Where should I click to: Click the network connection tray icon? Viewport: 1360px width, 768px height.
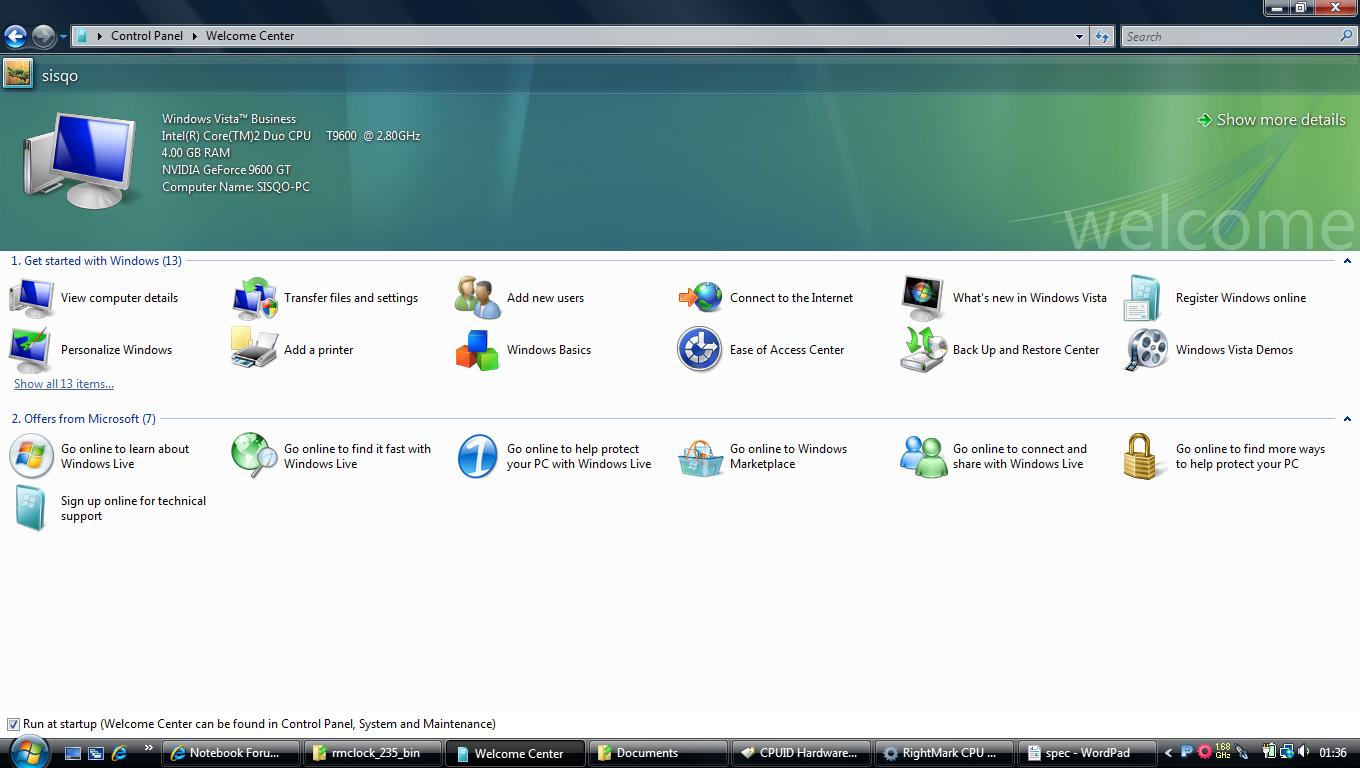pos(1286,752)
